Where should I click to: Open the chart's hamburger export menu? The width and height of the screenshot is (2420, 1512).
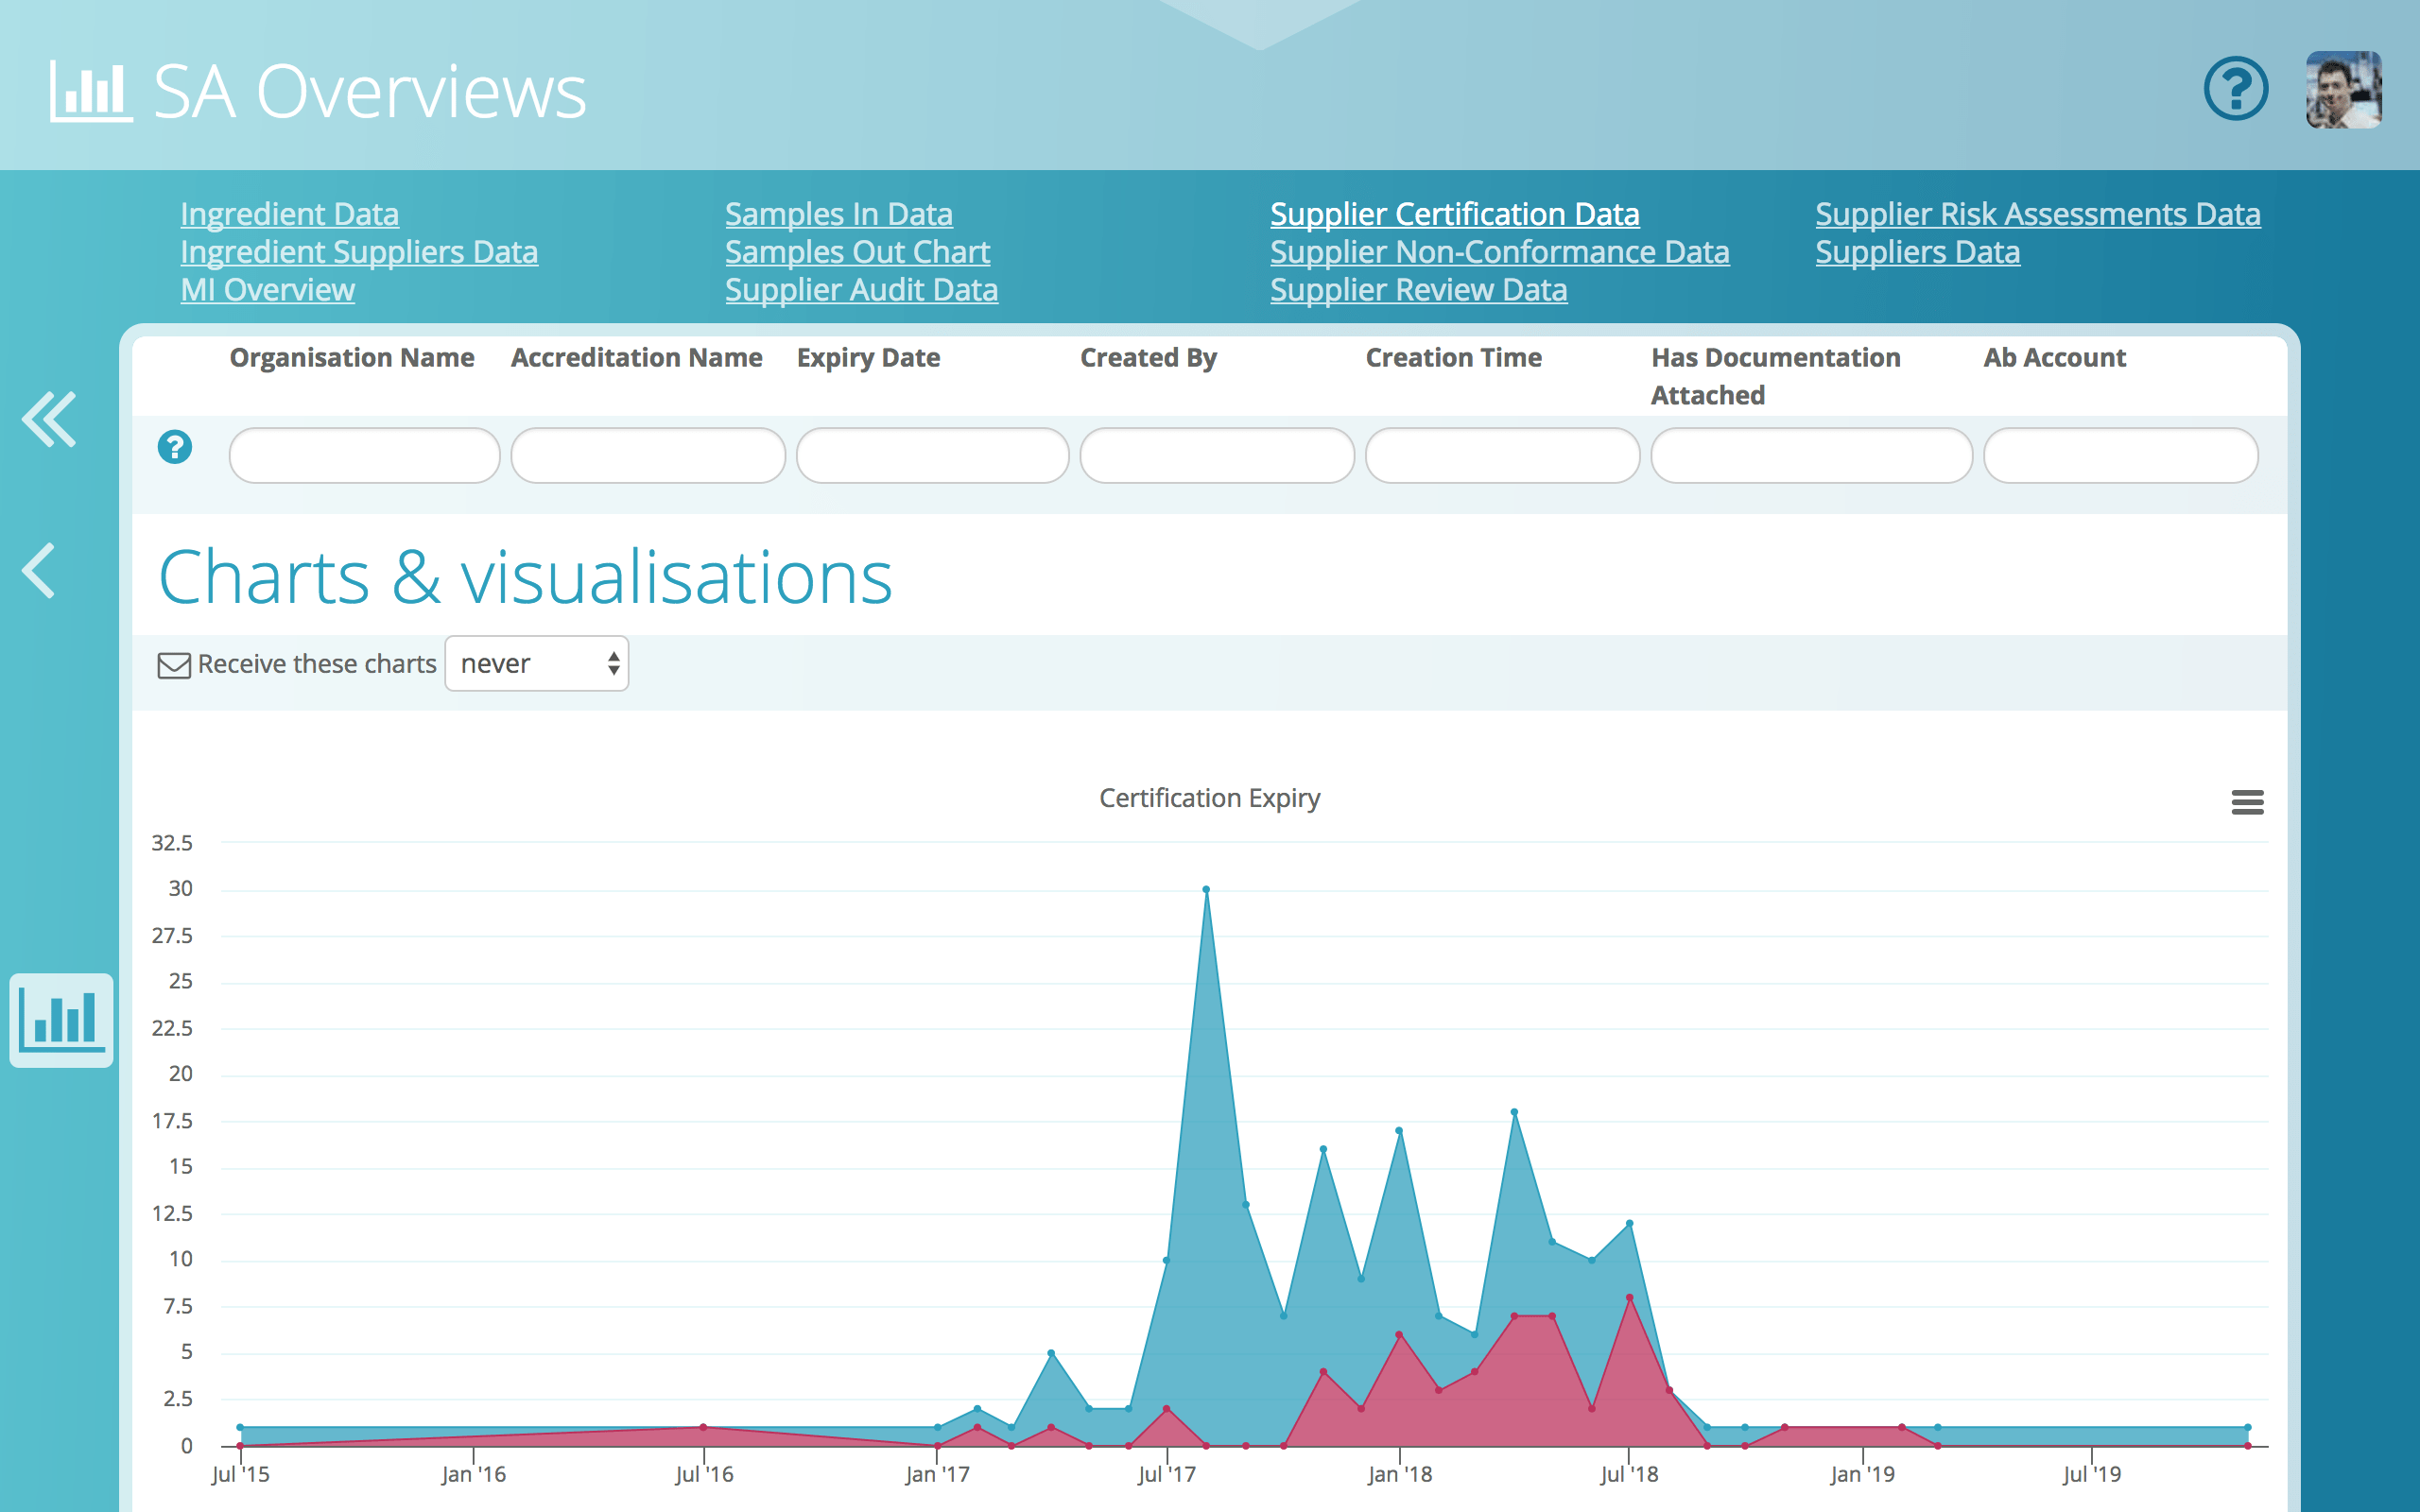(x=2247, y=802)
